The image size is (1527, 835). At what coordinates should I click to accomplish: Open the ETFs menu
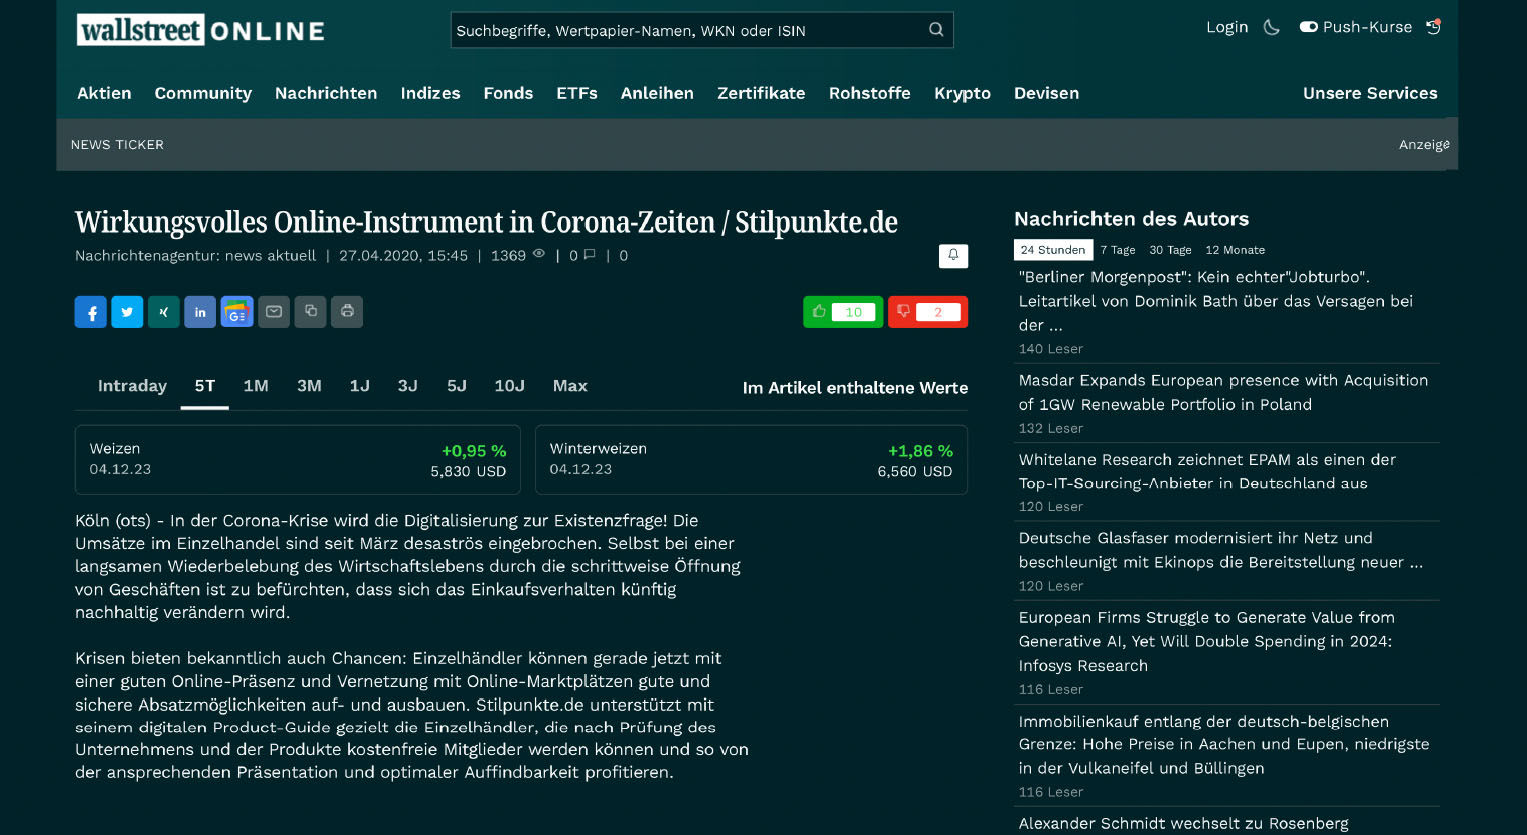tap(577, 93)
